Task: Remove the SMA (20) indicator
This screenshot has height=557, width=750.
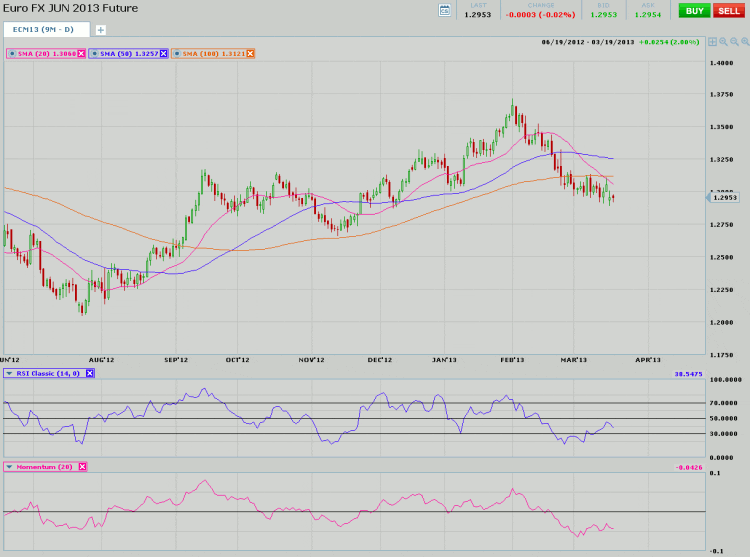Action: (81, 53)
